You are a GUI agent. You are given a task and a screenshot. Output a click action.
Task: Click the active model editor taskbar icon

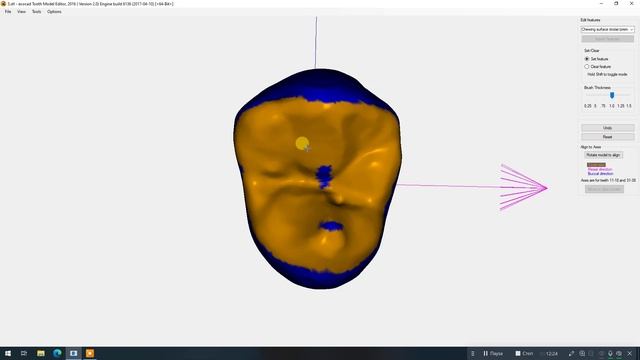(x=73, y=353)
